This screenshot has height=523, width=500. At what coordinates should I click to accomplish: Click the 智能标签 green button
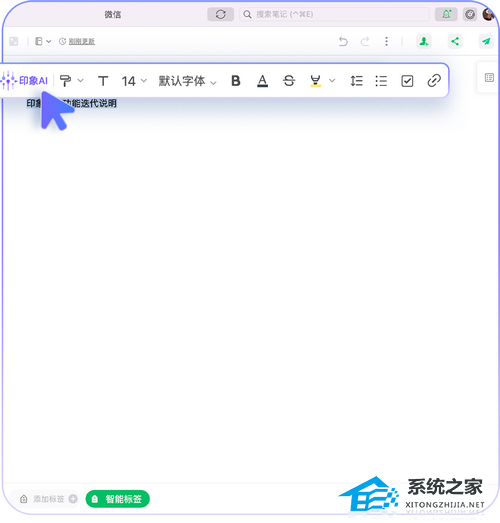118,499
